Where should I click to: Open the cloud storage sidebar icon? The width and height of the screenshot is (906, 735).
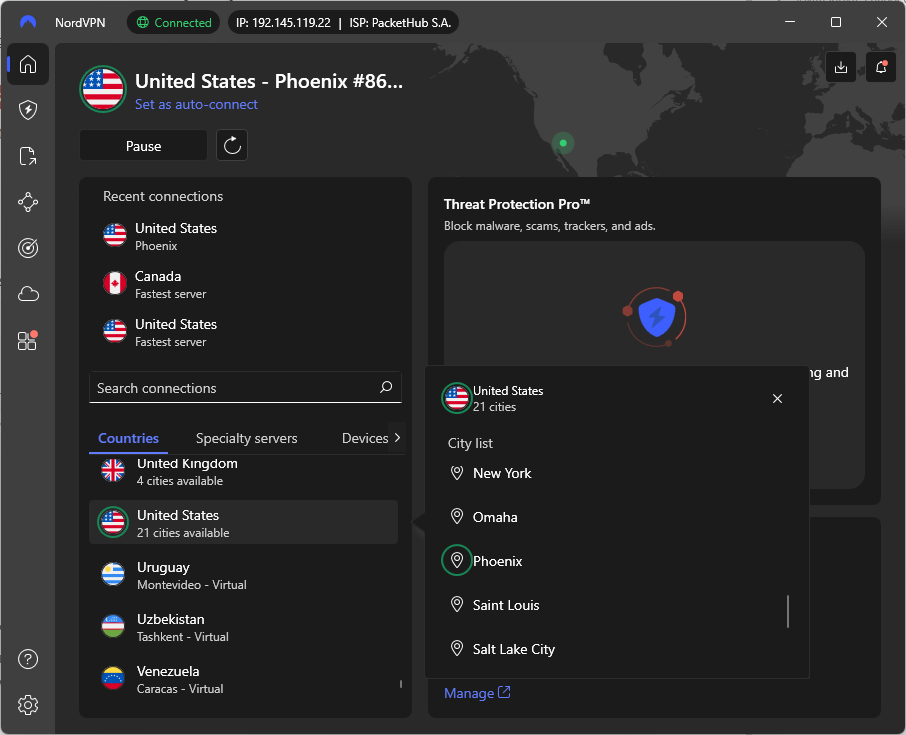(x=28, y=294)
